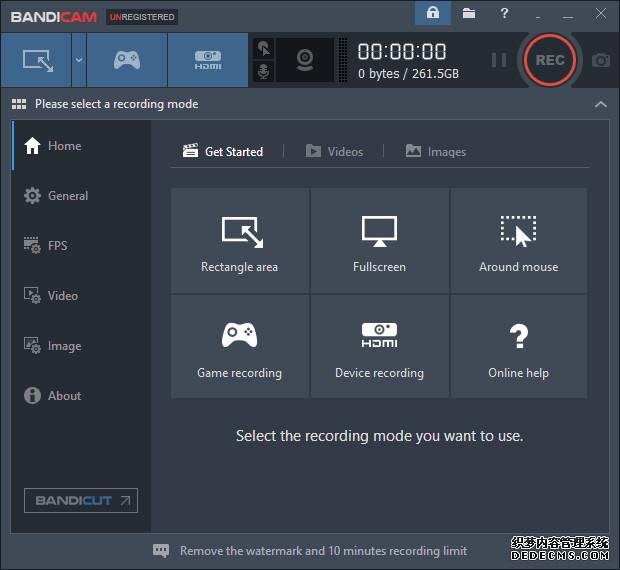Take screenshot with camera icon

pyautogui.click(x=601, y=60)
